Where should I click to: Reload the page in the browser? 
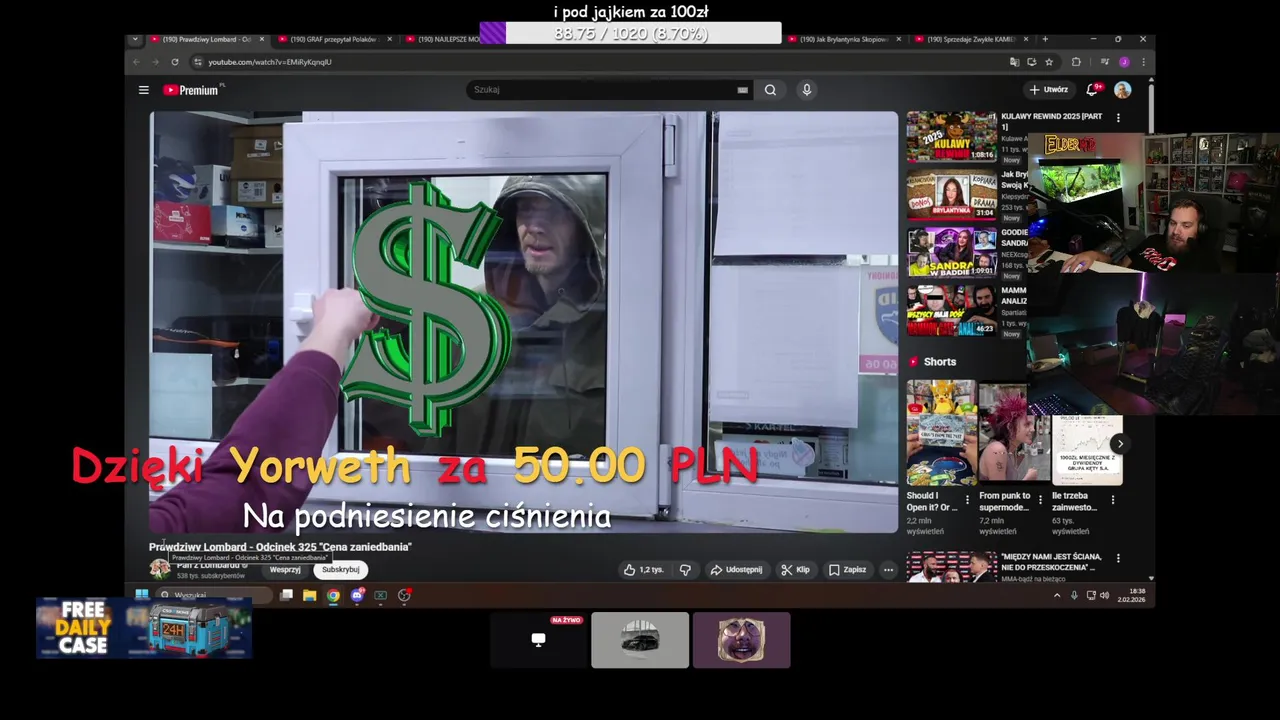point(174,62)
